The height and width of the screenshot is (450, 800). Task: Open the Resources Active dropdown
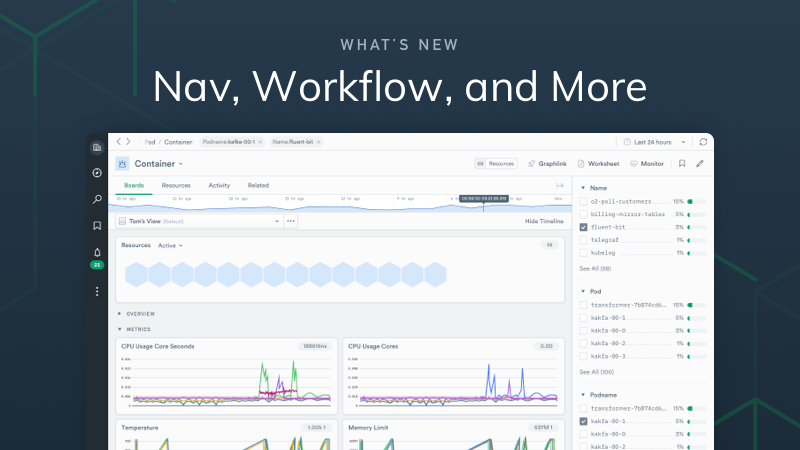coord(170,245)
